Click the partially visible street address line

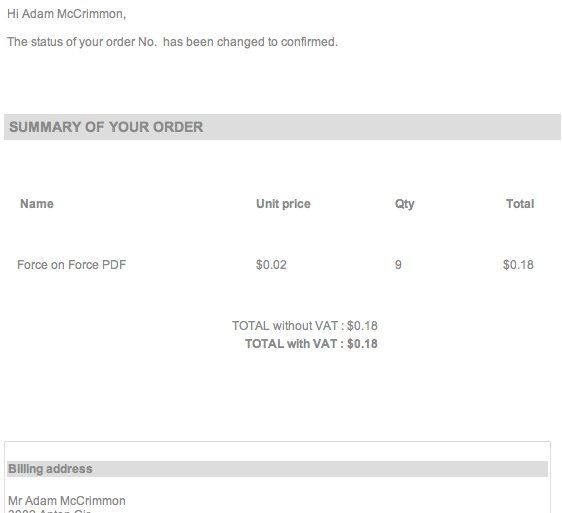tap(49, 511)
